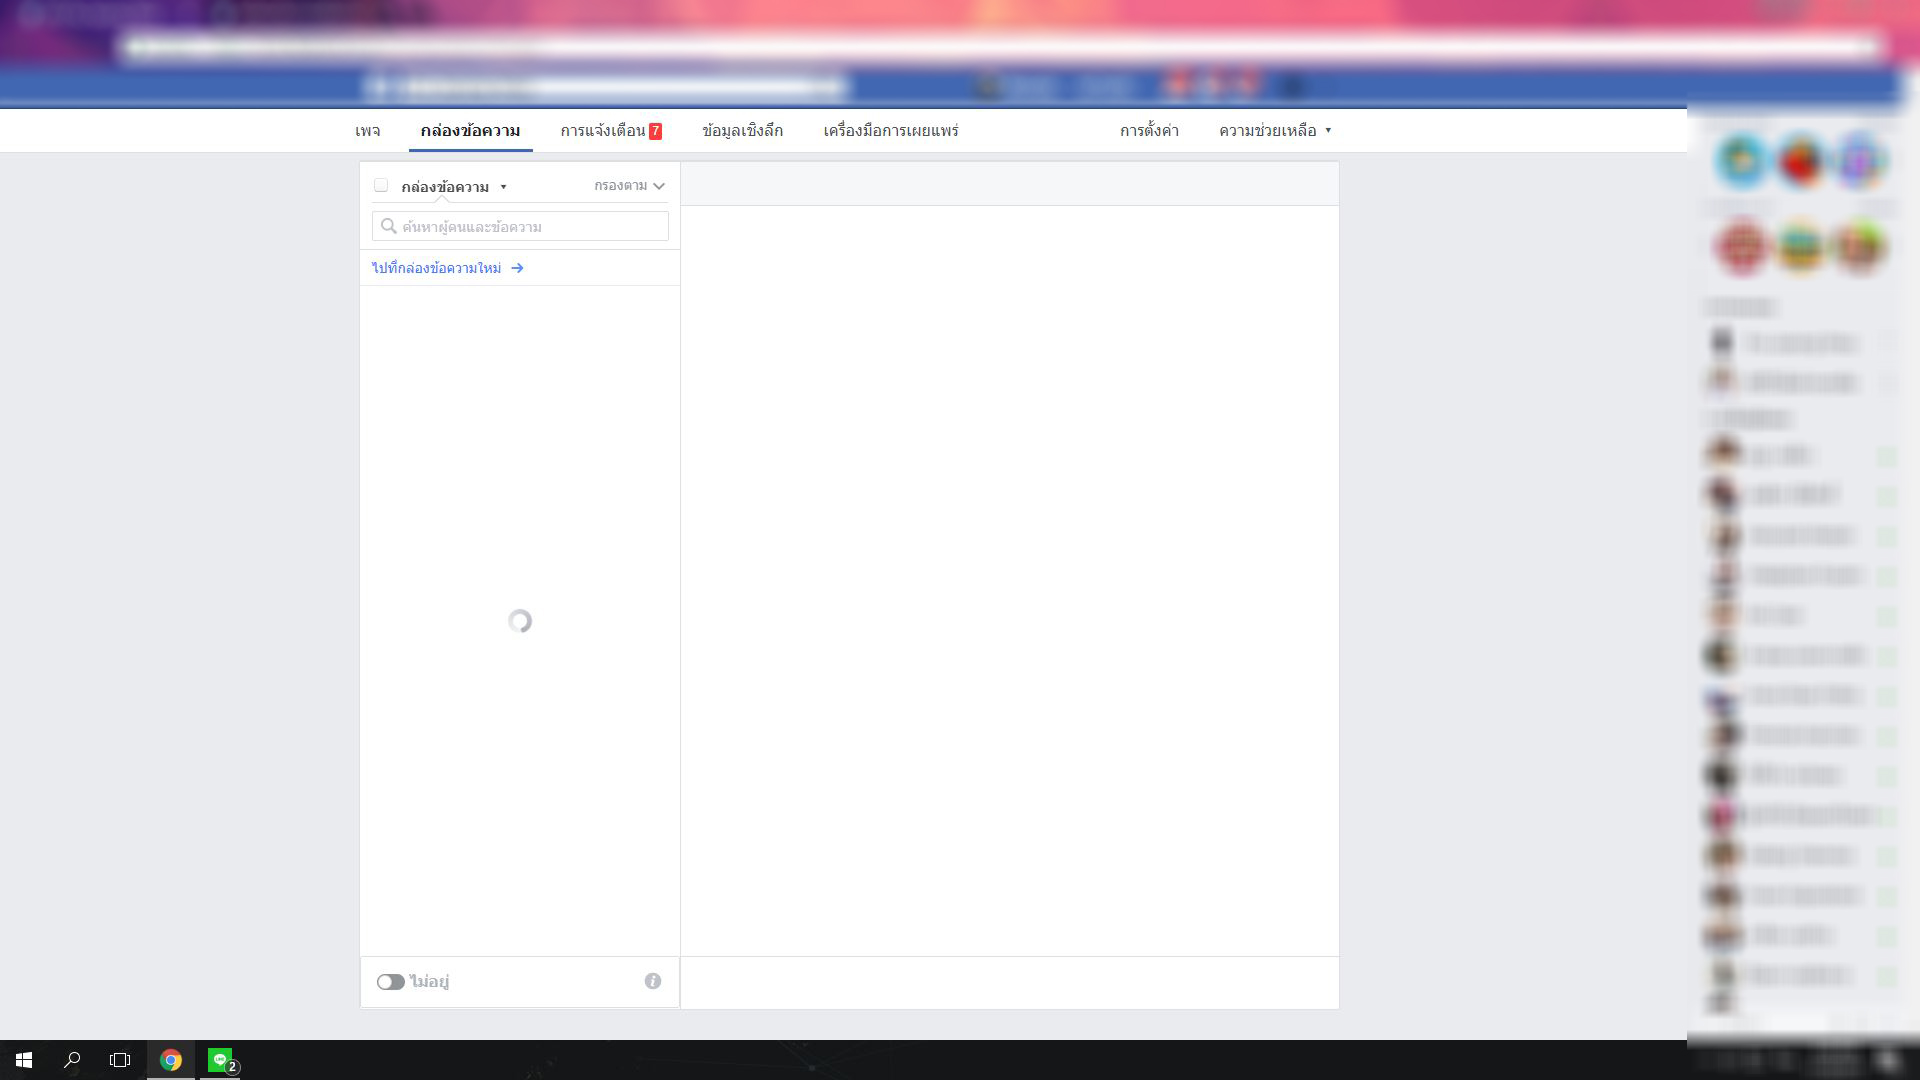Open the เครื่องมือการเผยแพร่ tab
This screenshot has height=1080, width=1920.
pos(890,131)
